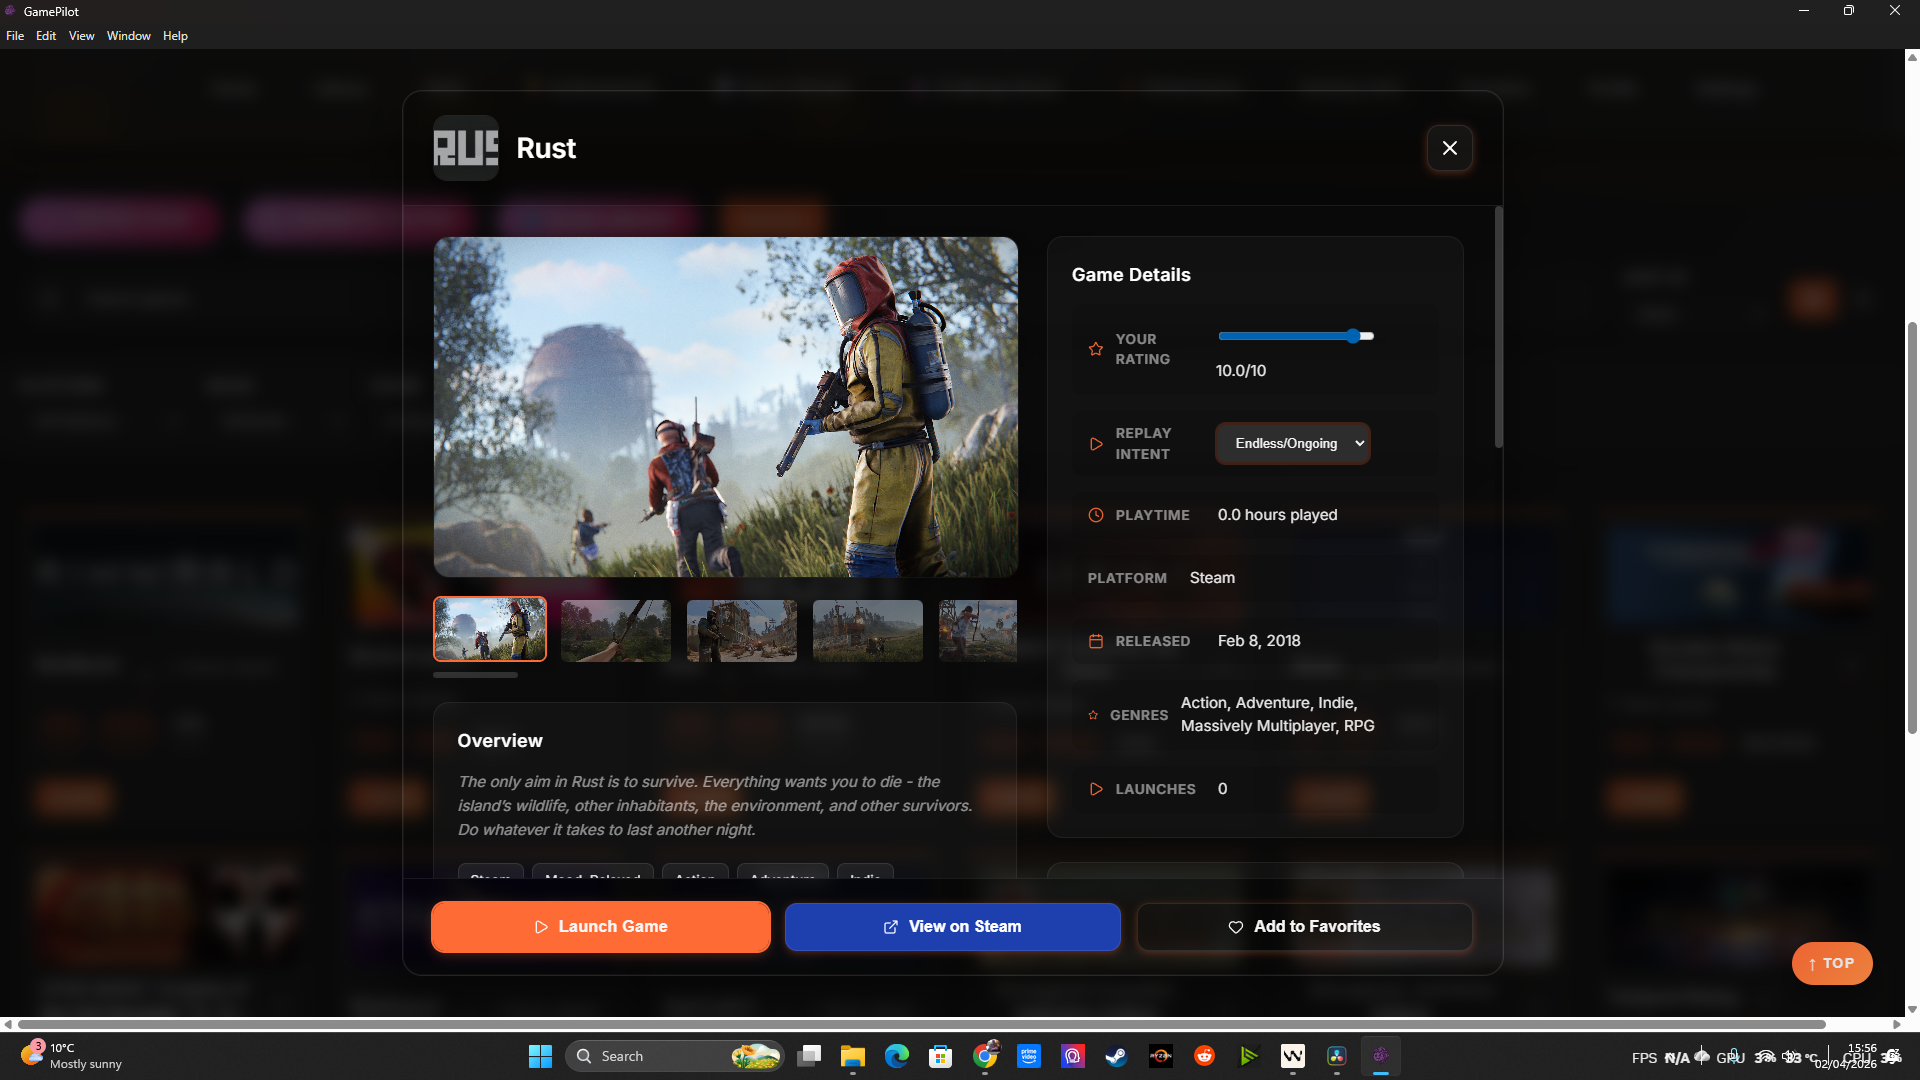
Task: Click the orange TOP scroll button
Action: [1831, 963]
